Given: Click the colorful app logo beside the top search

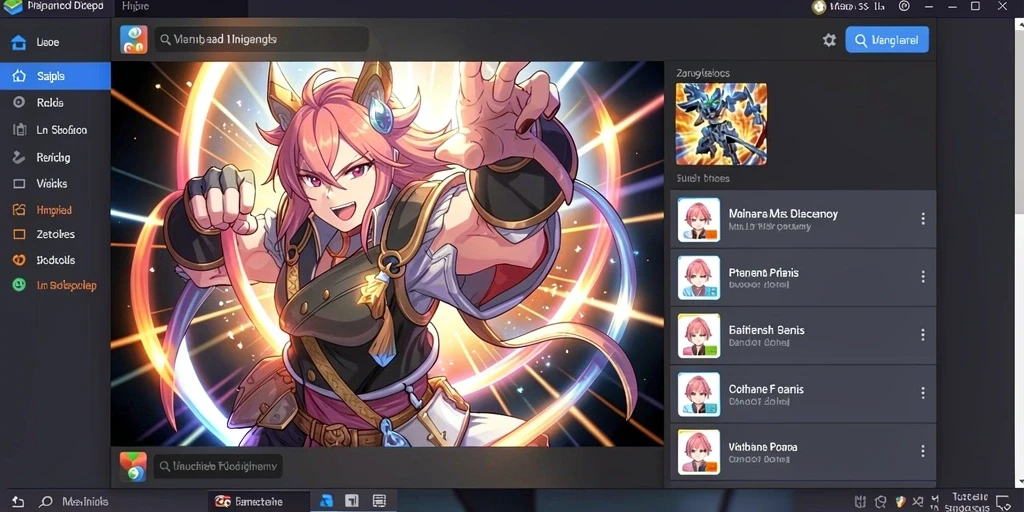Looking at the screenshot, I should [x=134, y=40].
